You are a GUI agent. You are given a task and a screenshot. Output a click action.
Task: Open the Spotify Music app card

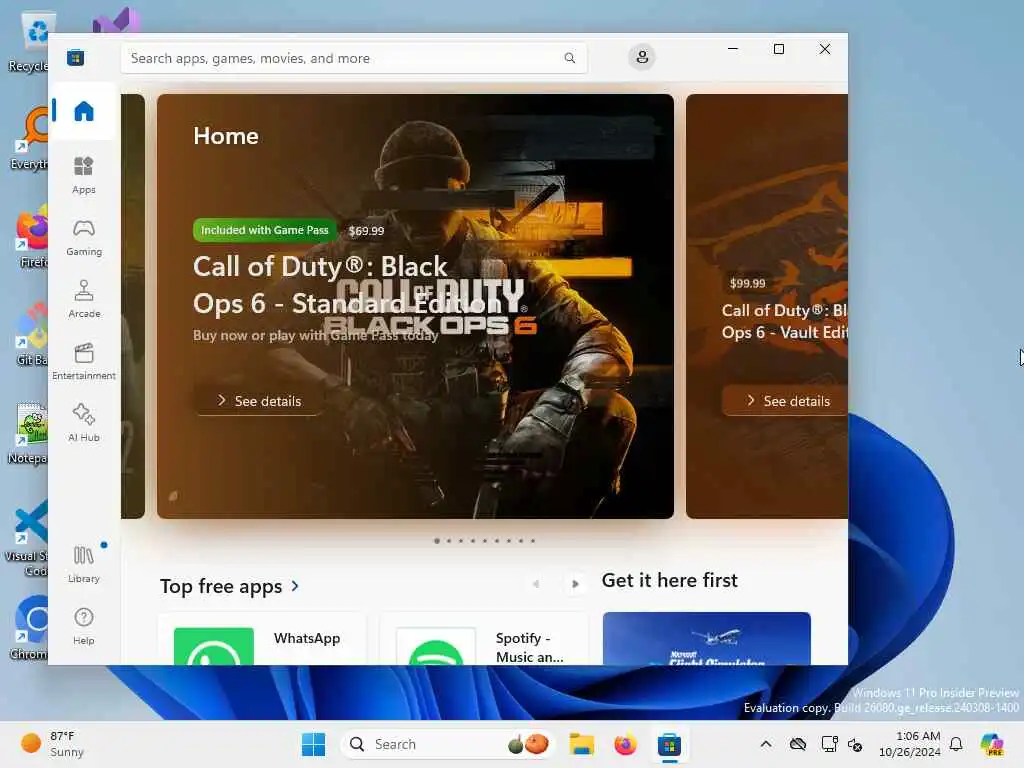click(484, 639)
